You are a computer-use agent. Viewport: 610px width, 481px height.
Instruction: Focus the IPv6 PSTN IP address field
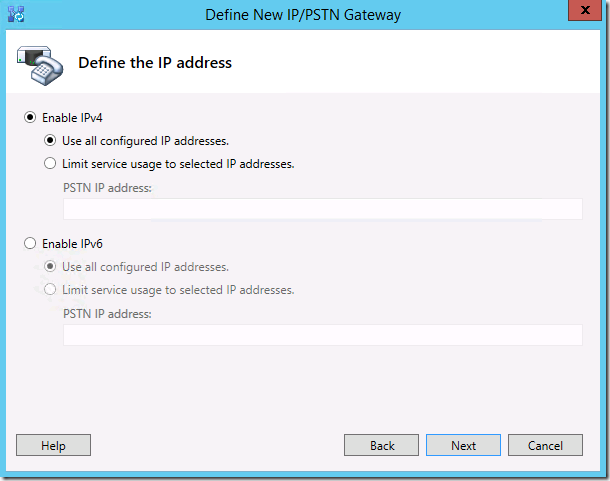(x=323, y=335)
